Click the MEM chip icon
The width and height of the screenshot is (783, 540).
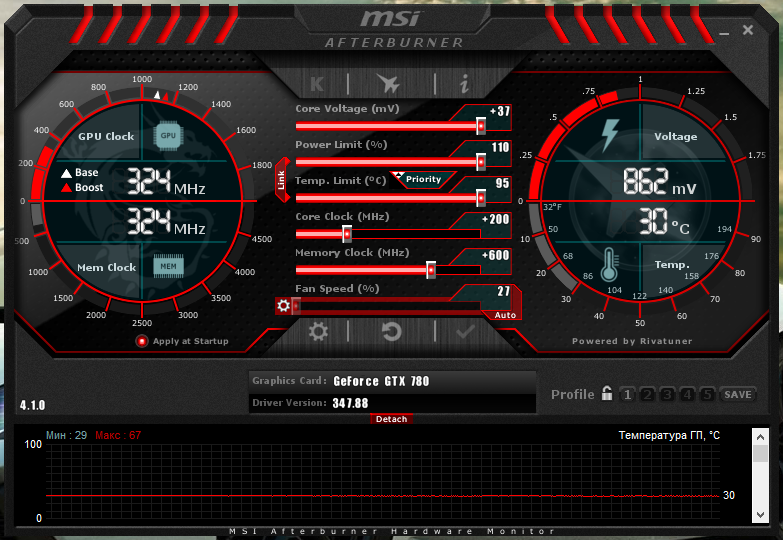(168, 266)
